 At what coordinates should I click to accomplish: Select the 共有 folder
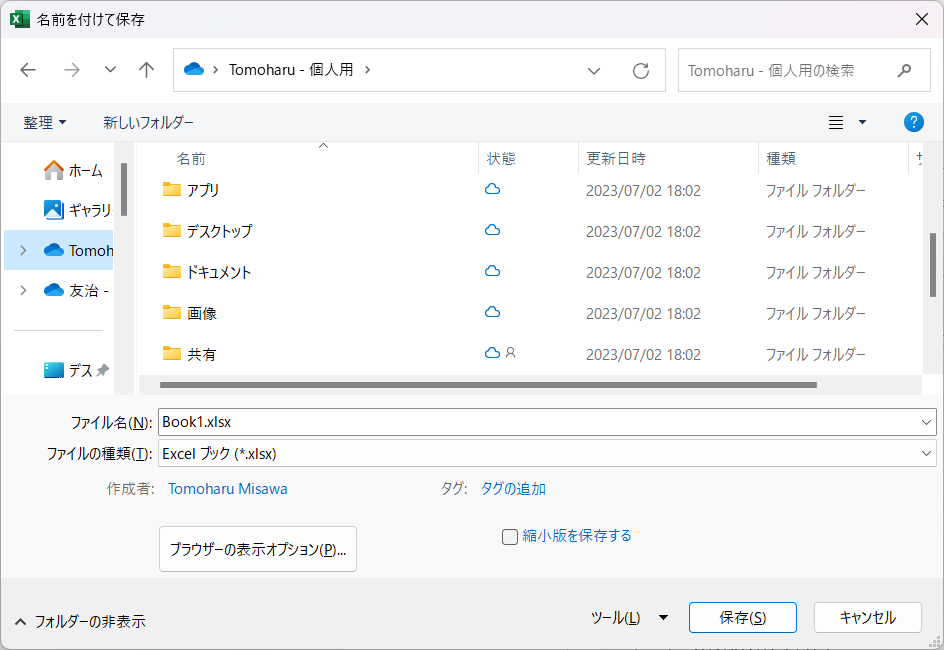click(x=190, y=354)
